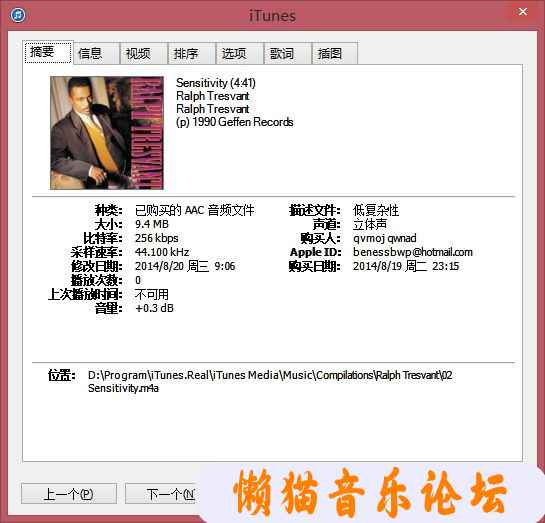The height and width of the screenshot is (523, 545).
Task: Switch to the 摘要 tab
Action: pyautogui.click(x=48, y=52)
